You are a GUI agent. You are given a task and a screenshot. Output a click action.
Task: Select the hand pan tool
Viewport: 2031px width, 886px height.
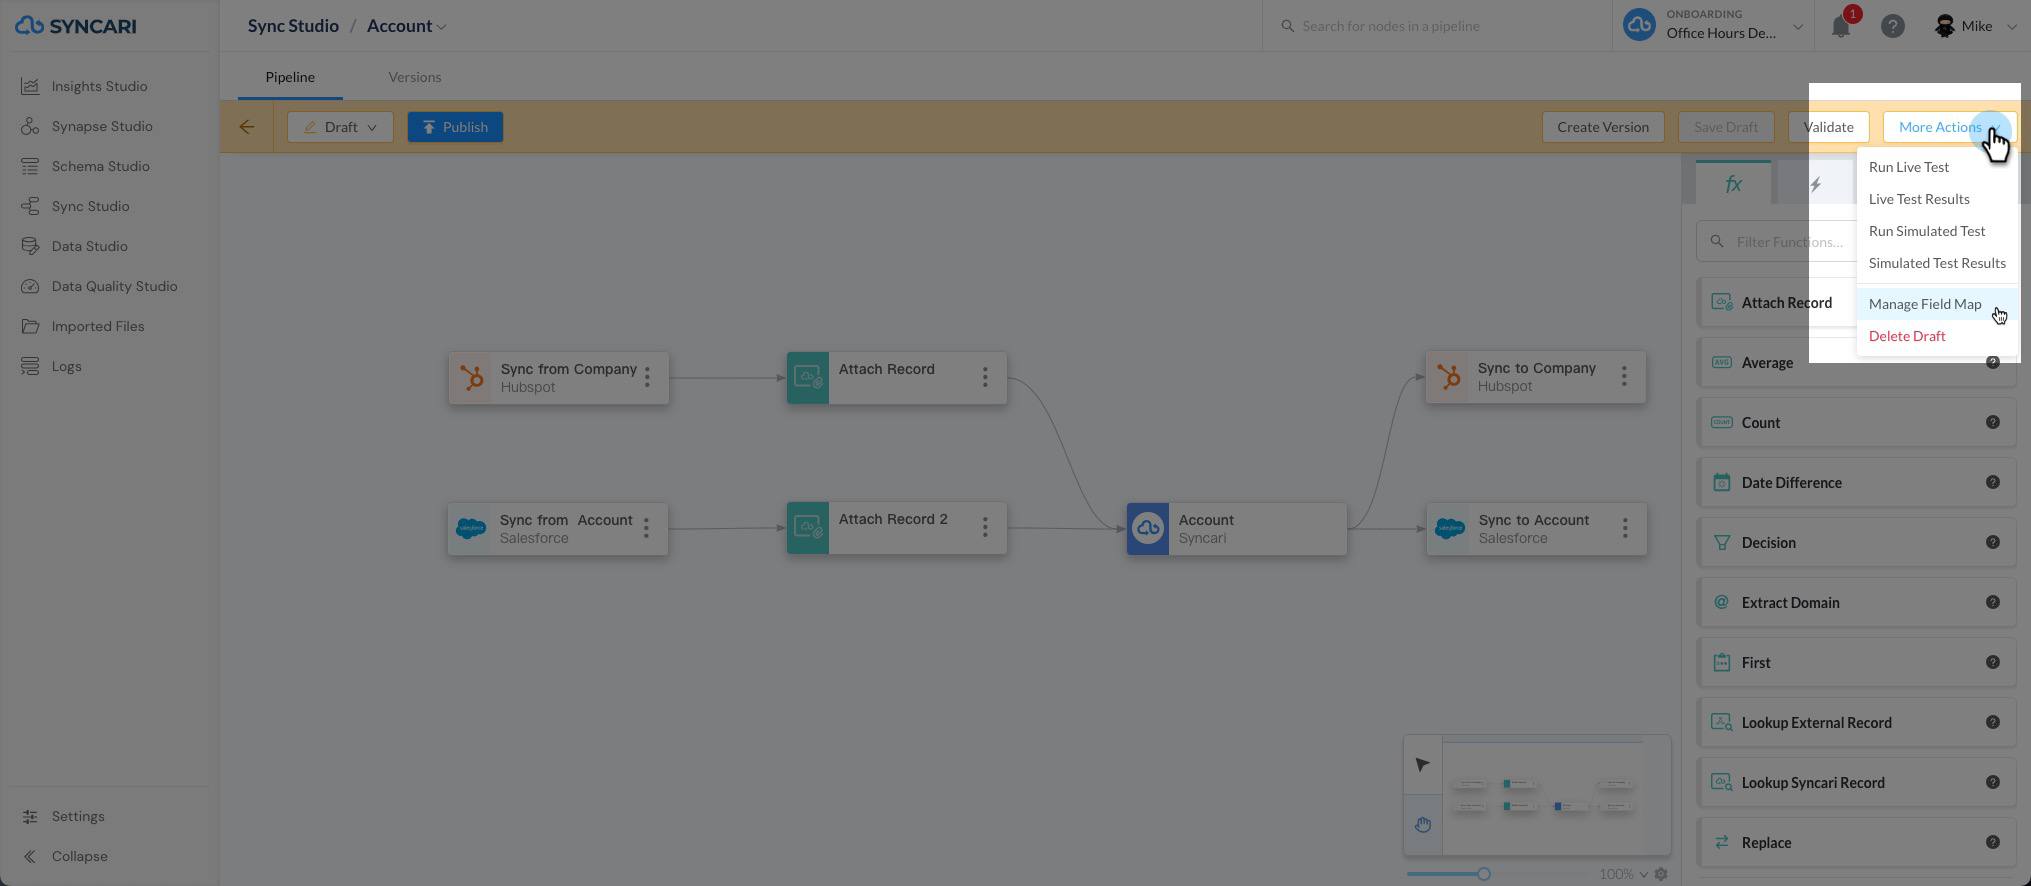1422,825
